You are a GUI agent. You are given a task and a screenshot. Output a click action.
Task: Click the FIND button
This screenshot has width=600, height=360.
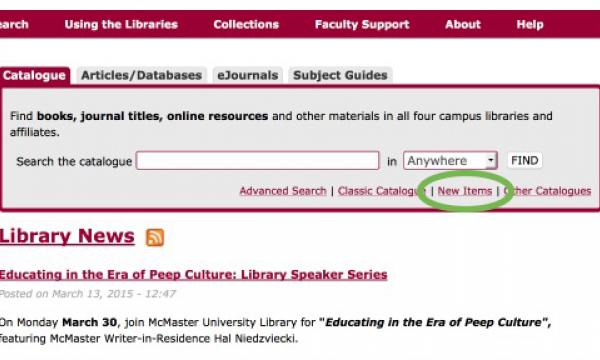pos(525,161)
